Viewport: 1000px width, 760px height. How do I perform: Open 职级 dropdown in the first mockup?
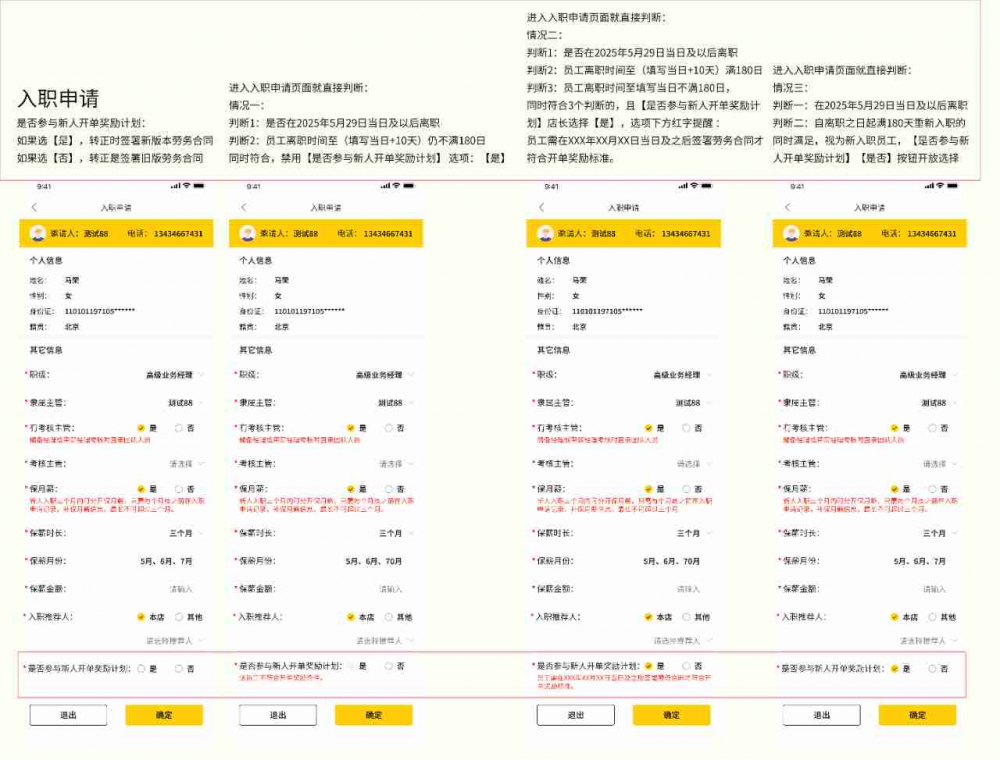(174, 375)
